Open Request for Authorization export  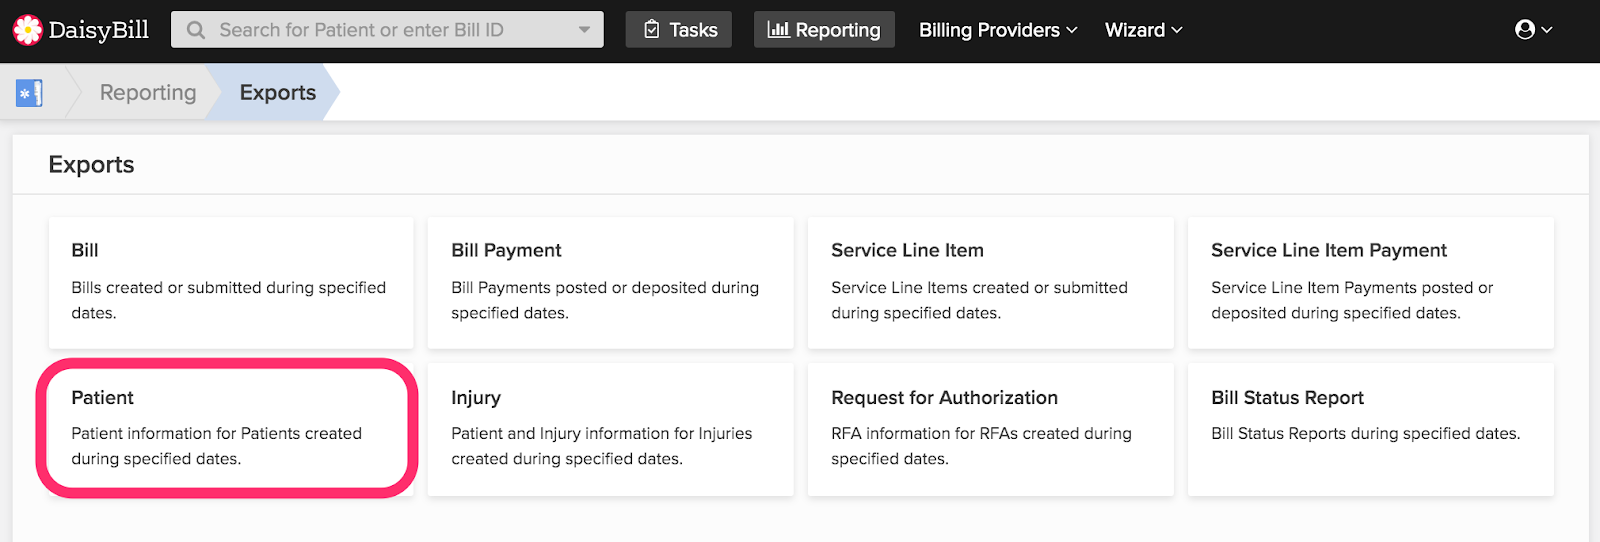(990, 430)
